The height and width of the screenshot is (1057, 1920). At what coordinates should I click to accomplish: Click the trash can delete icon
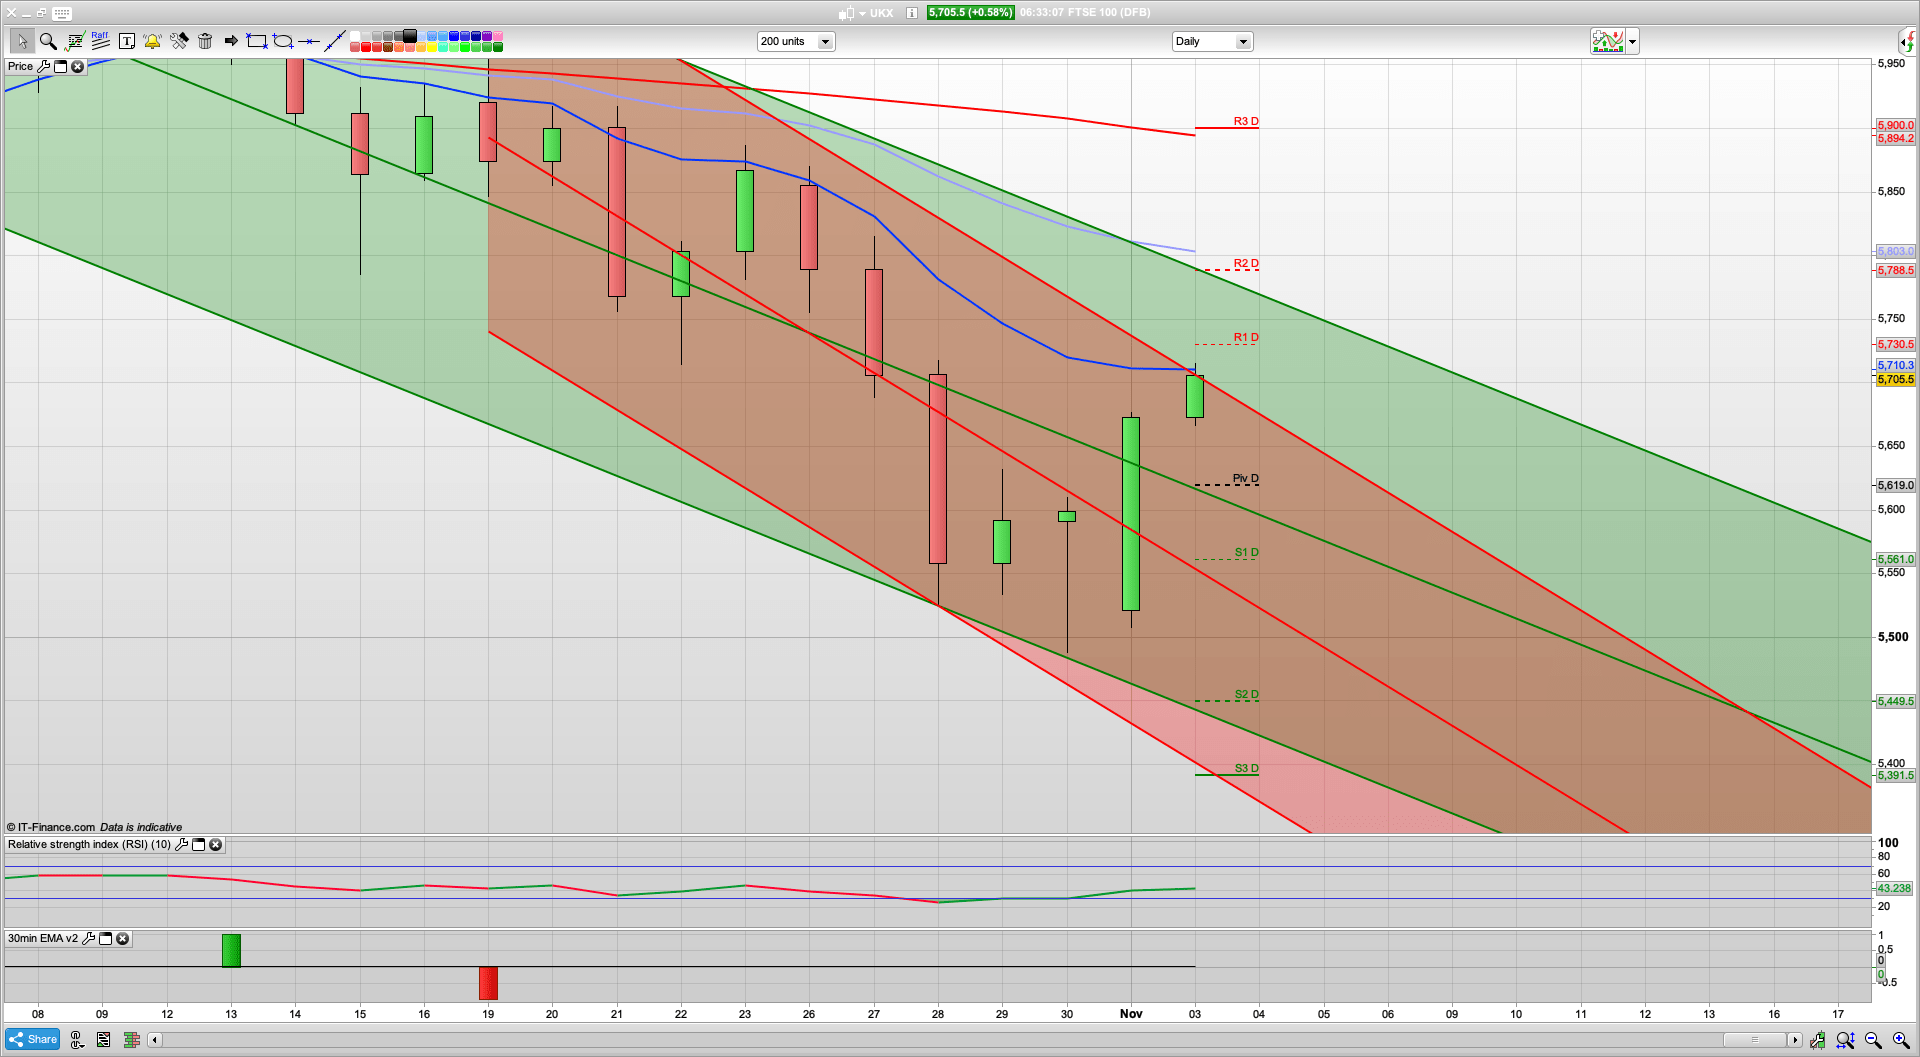click(205, 41)
